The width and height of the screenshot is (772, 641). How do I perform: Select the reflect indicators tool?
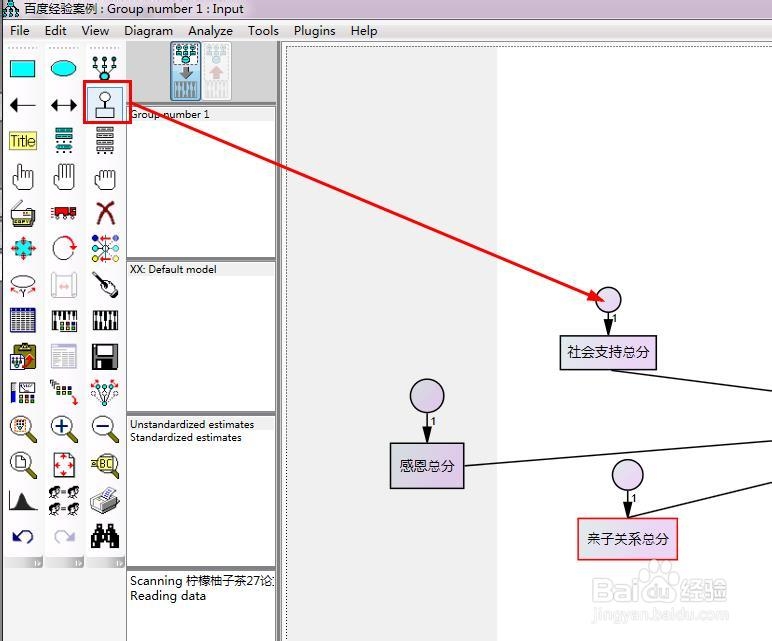tap(105, 248)
